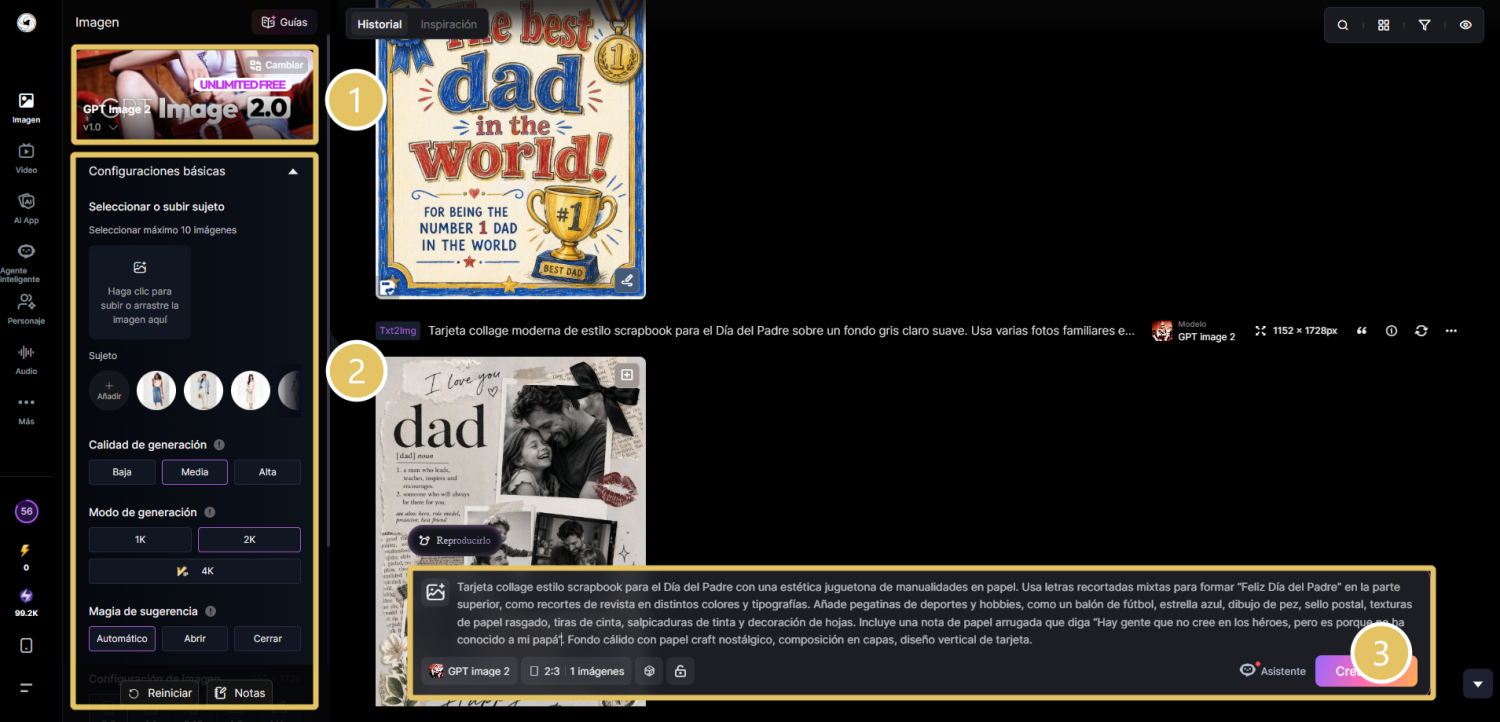Select the third subject thumbnail
The height and width of the screenshot is (722, 1500).
(251, 390)
